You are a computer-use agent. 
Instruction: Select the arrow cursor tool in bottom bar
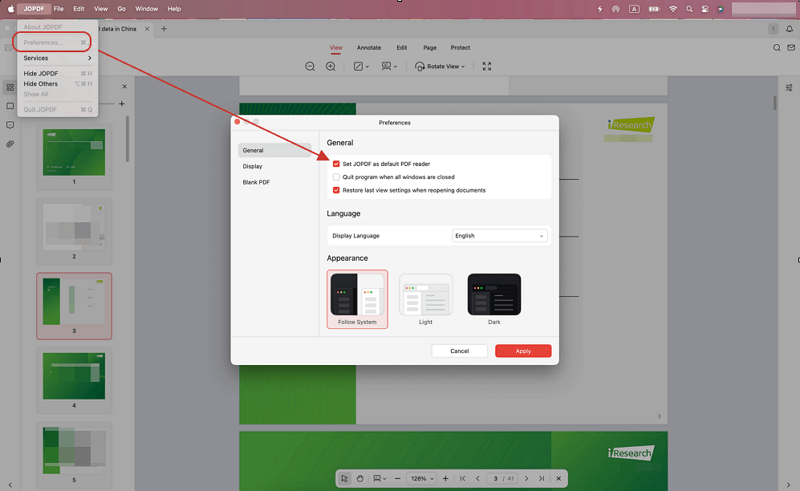(x=344, y=478)
